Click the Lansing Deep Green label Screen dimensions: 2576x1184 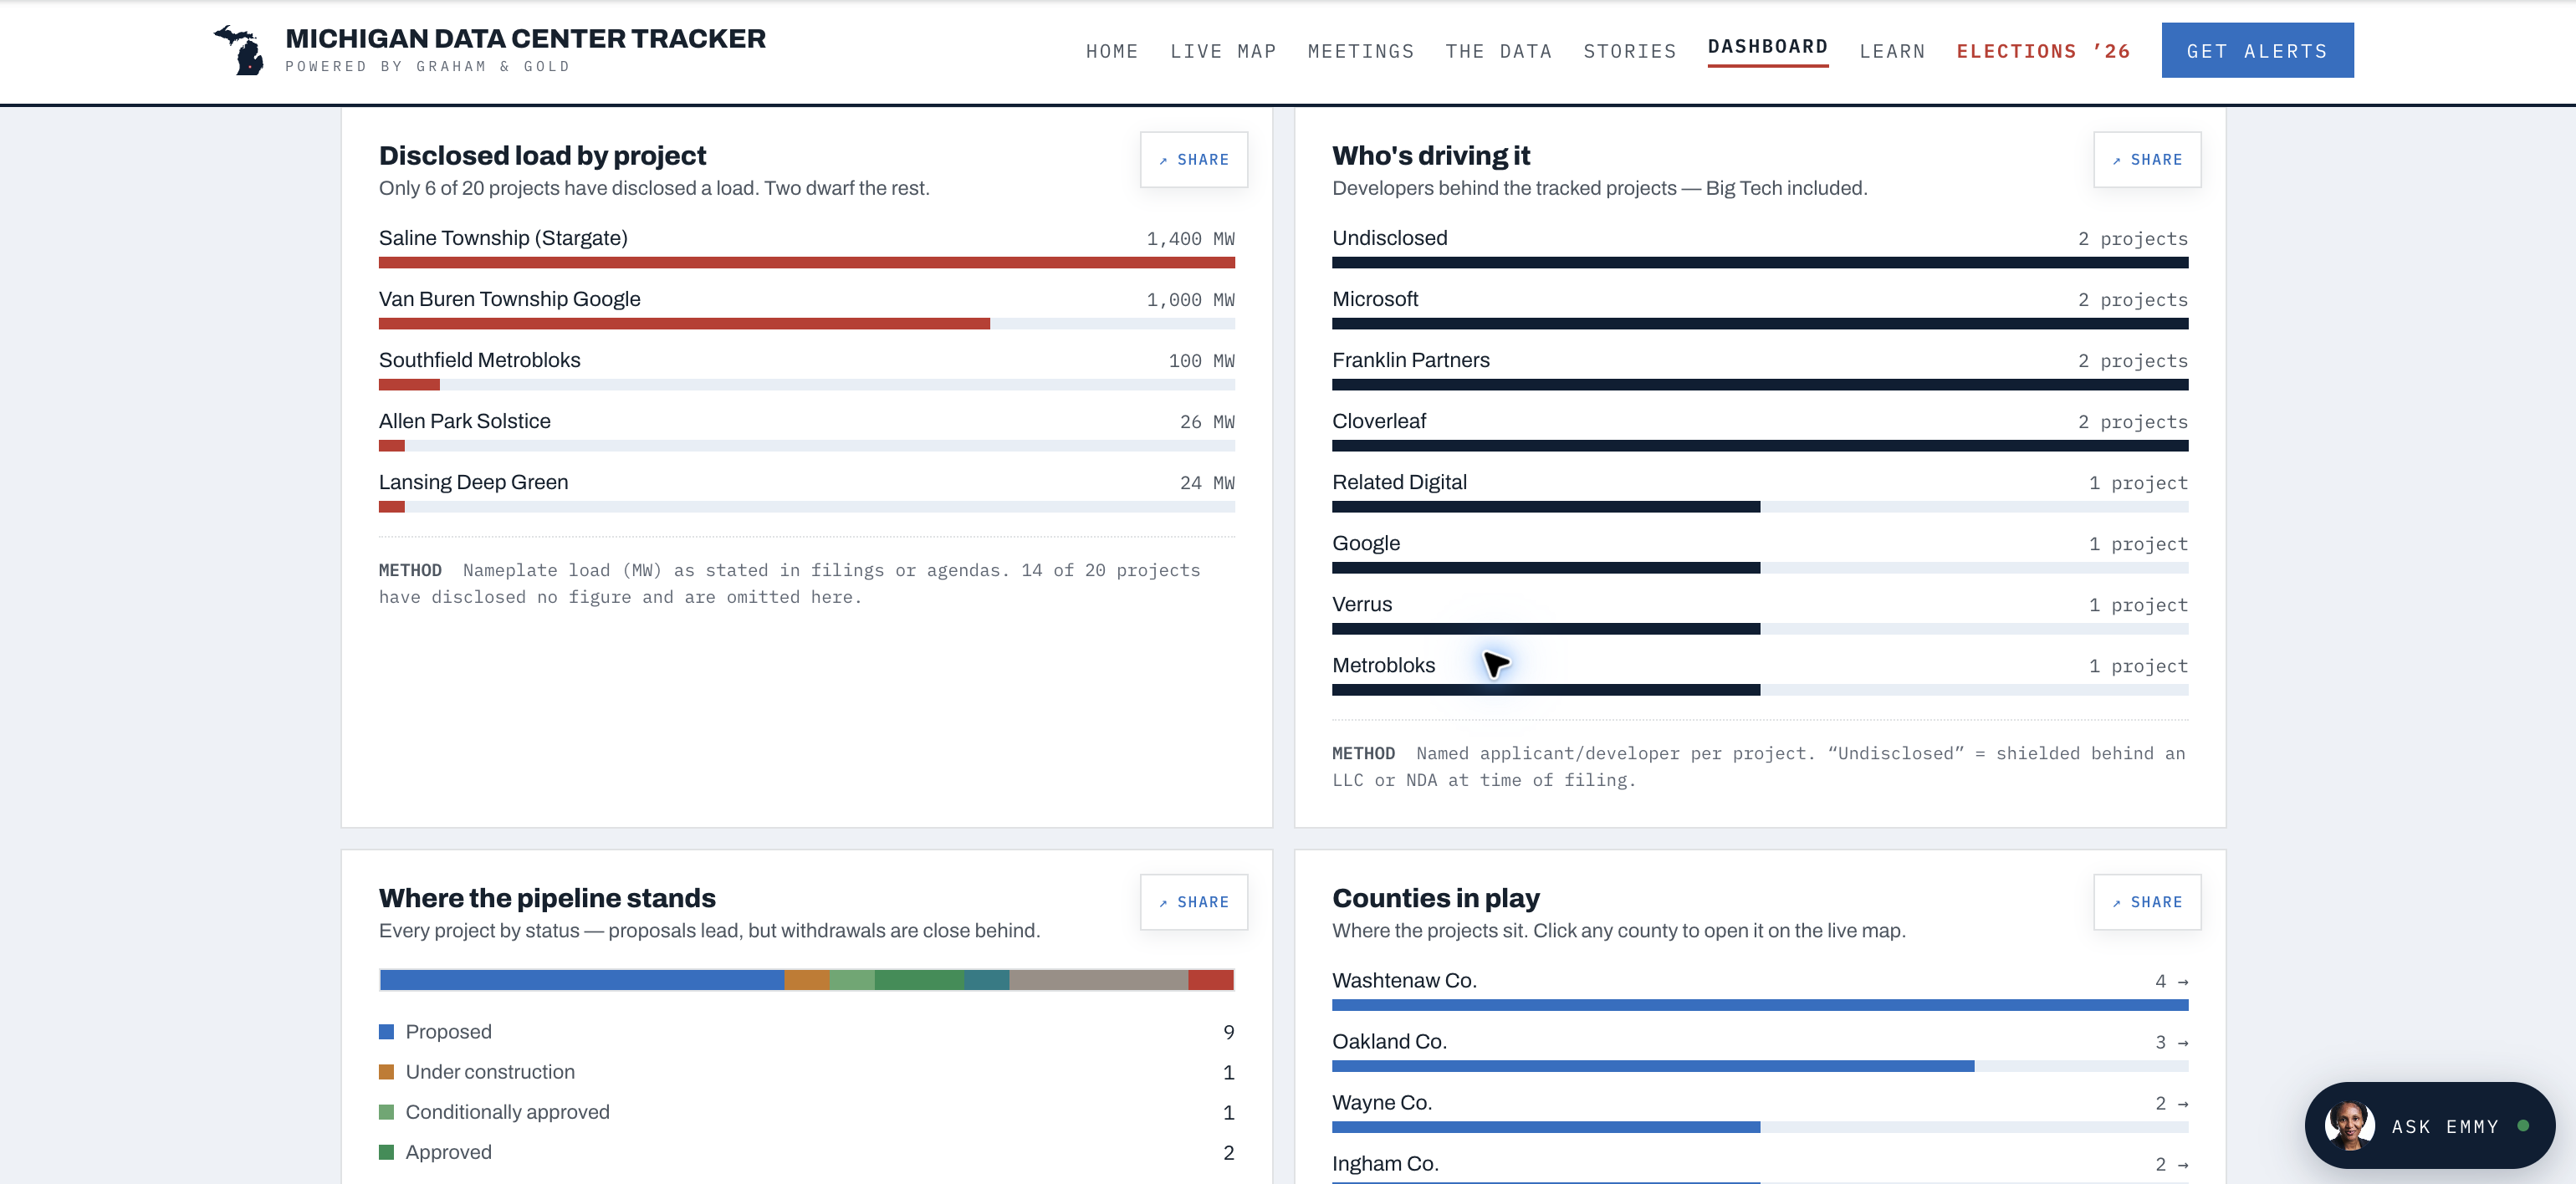(473, 482)
